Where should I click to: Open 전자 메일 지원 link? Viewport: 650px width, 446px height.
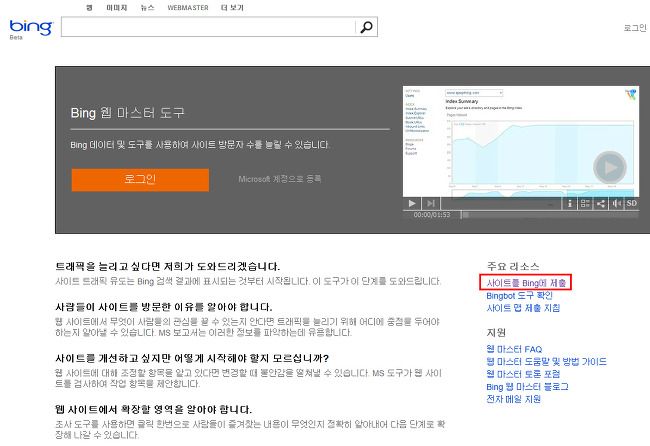coord(514,399)
